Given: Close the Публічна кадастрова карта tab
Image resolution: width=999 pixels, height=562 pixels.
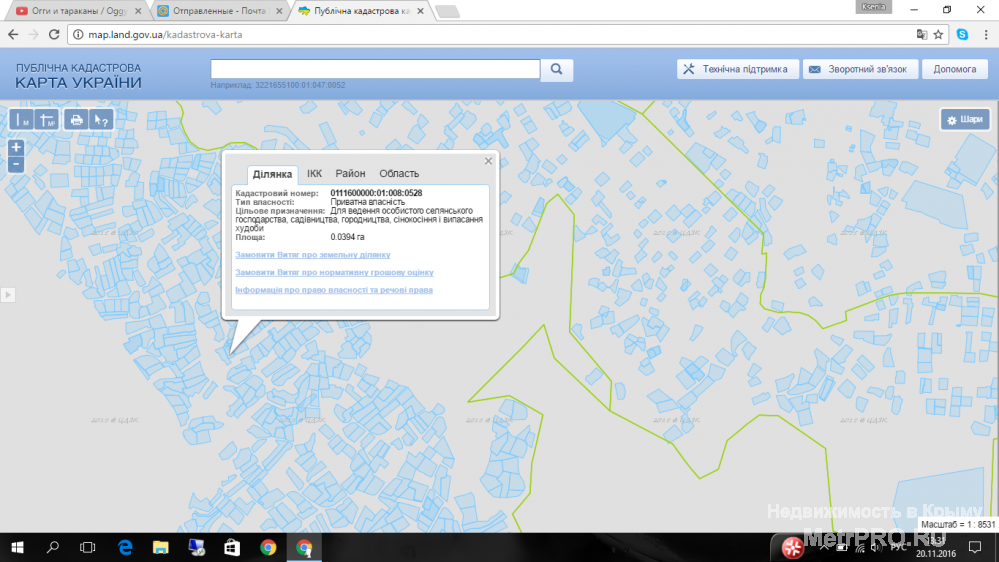Looking at the screenshot, I should [420, 11].
